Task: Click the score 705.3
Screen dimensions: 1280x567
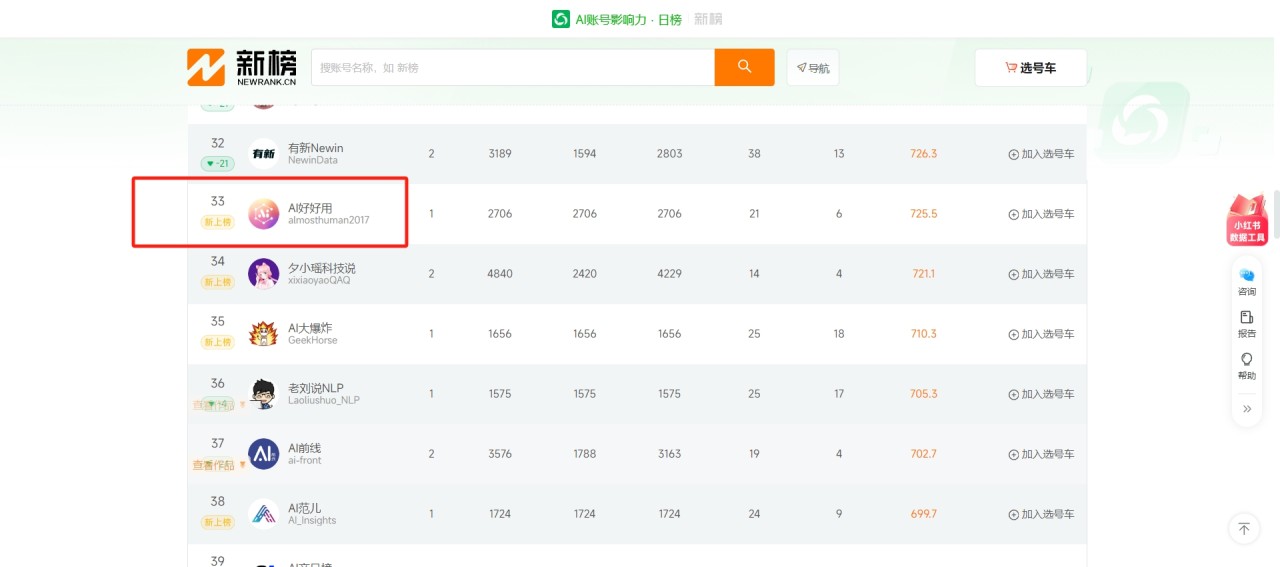Action: [923, 394]
